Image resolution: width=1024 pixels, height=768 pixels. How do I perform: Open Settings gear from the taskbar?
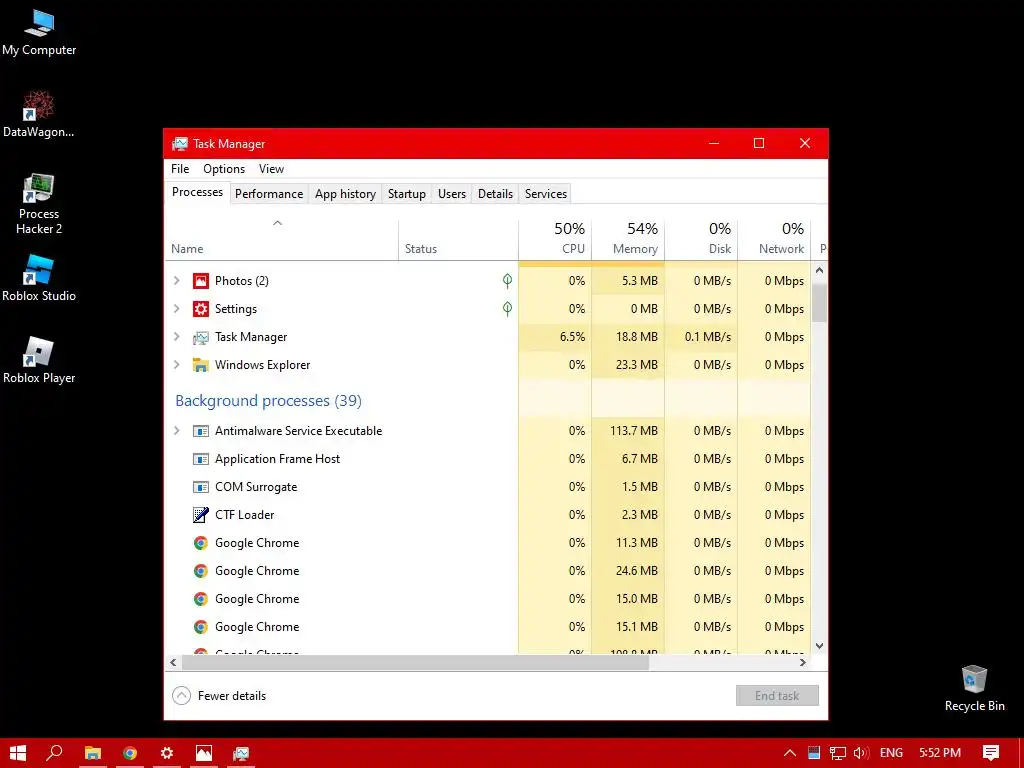pos(167,753)
